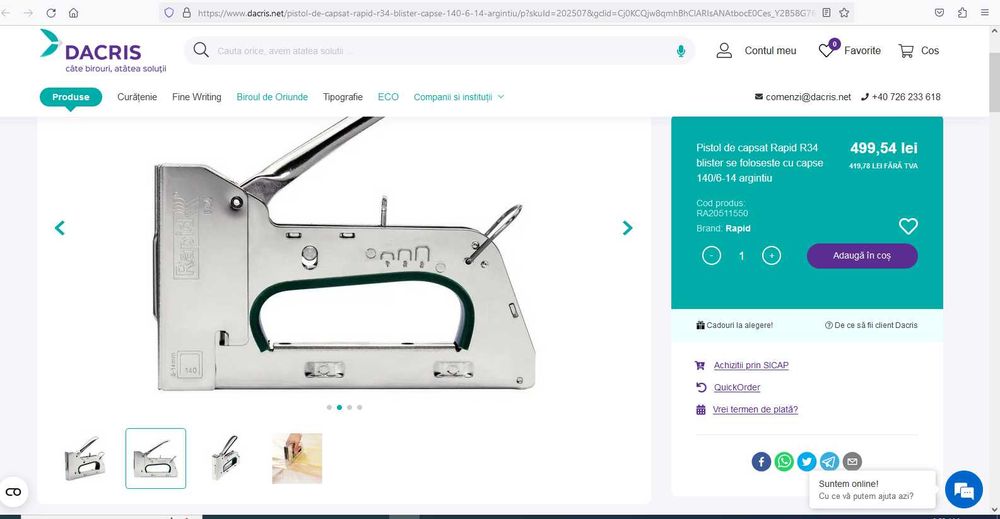Viewport: 1000px width, 519px height.
Task: Click the +40 726 233 618 phone link
Action: 901,97
